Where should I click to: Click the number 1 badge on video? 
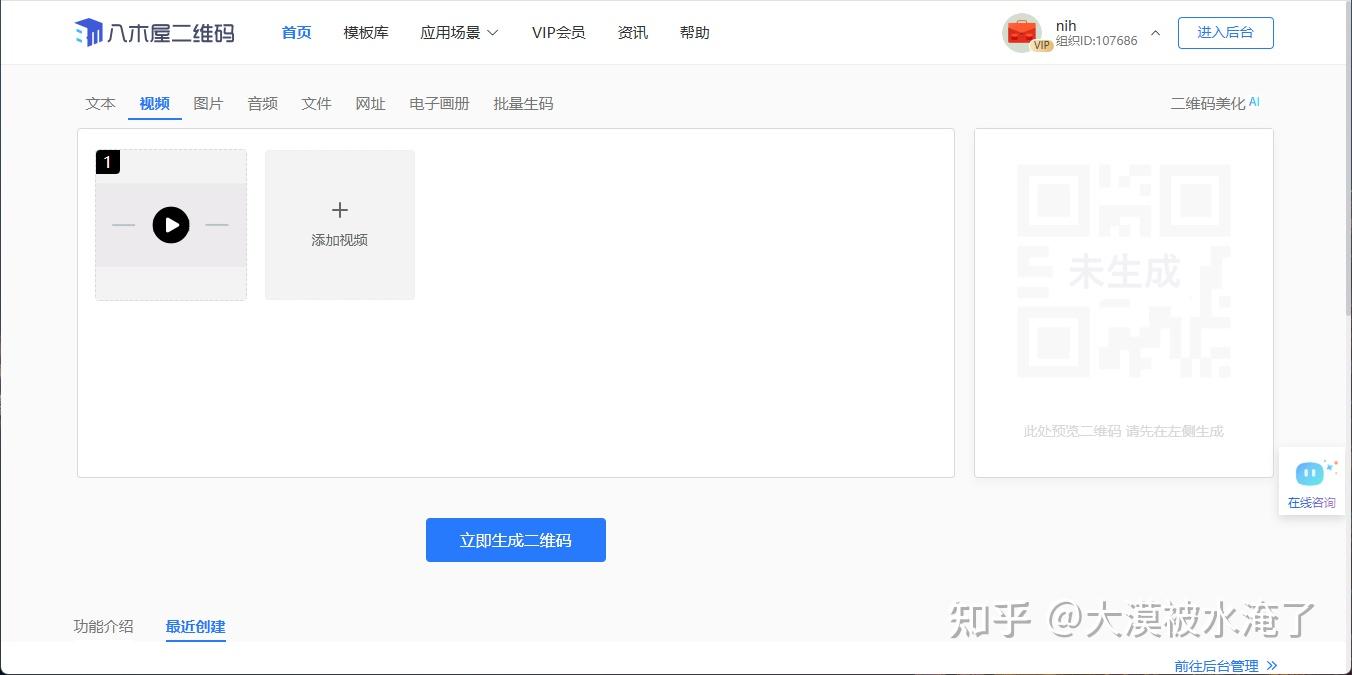pyautogui.click(x=108, y=161)
